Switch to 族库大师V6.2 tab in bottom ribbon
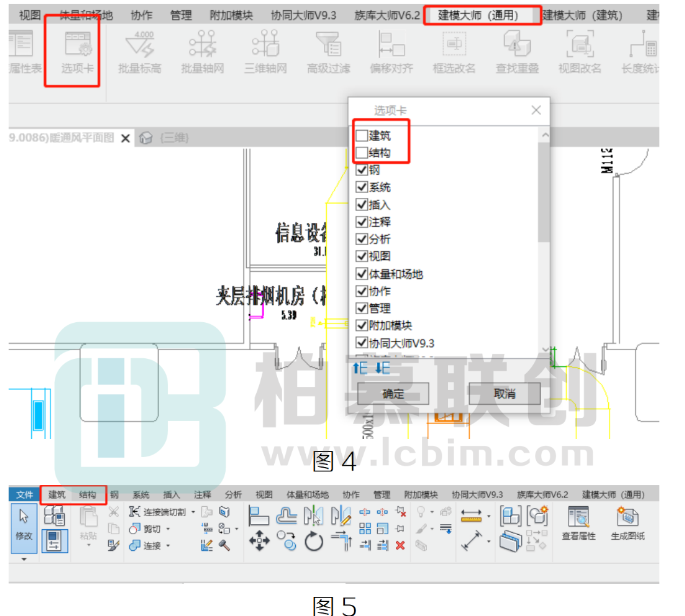685x616 pixels. pos(543,495)
